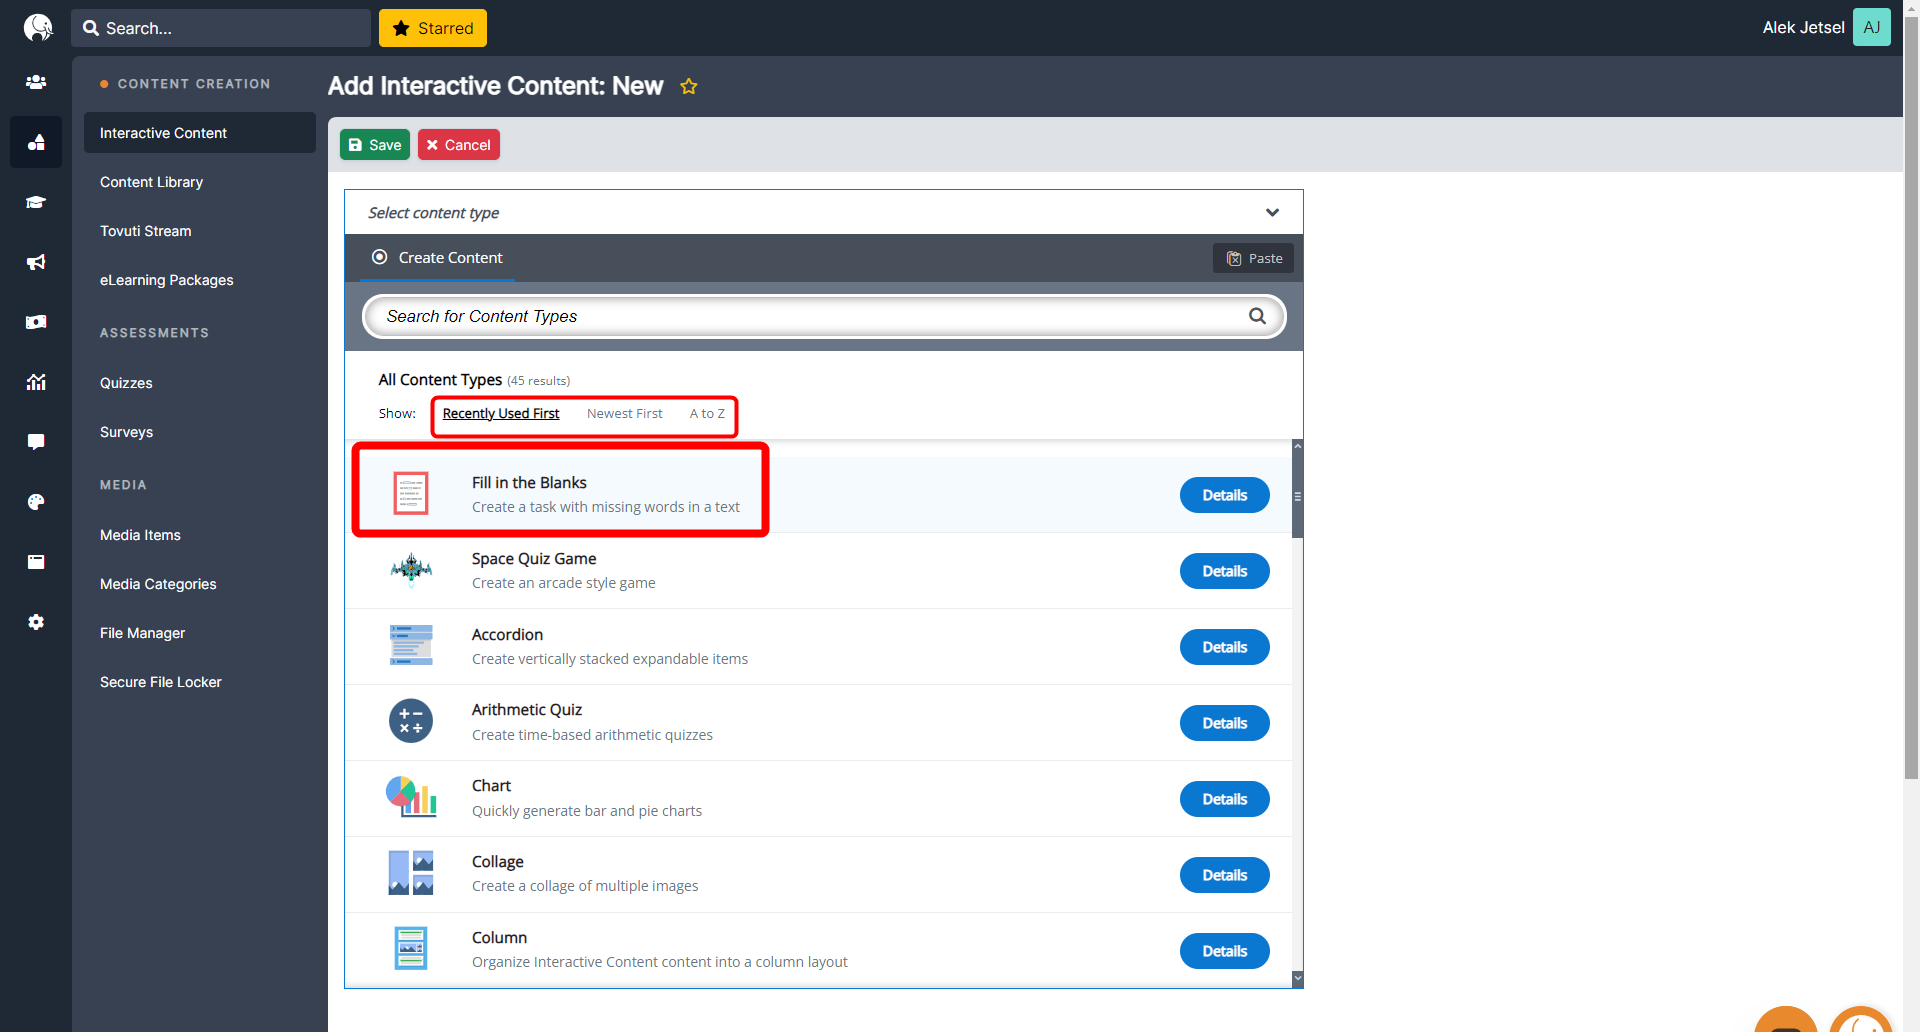
Task: Click the magnifier in Search for Content Types
Action: pos(1257,316)
